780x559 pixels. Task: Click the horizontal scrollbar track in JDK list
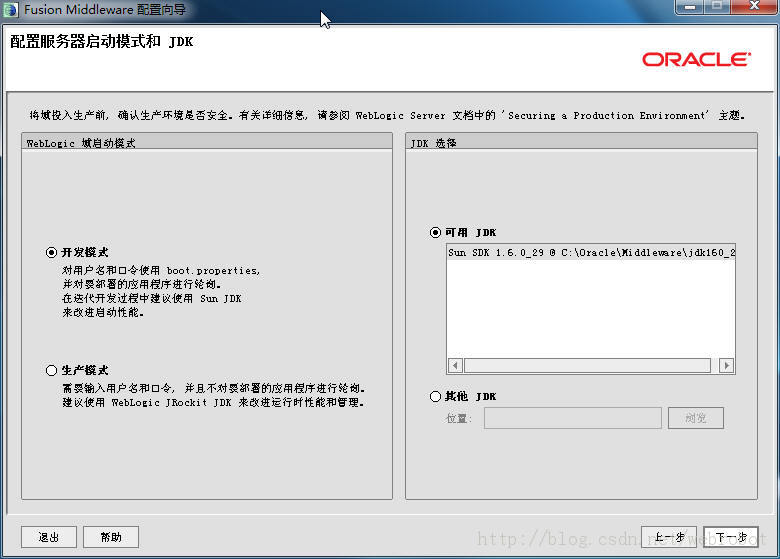pyautogui.click(x=587, y=366)
